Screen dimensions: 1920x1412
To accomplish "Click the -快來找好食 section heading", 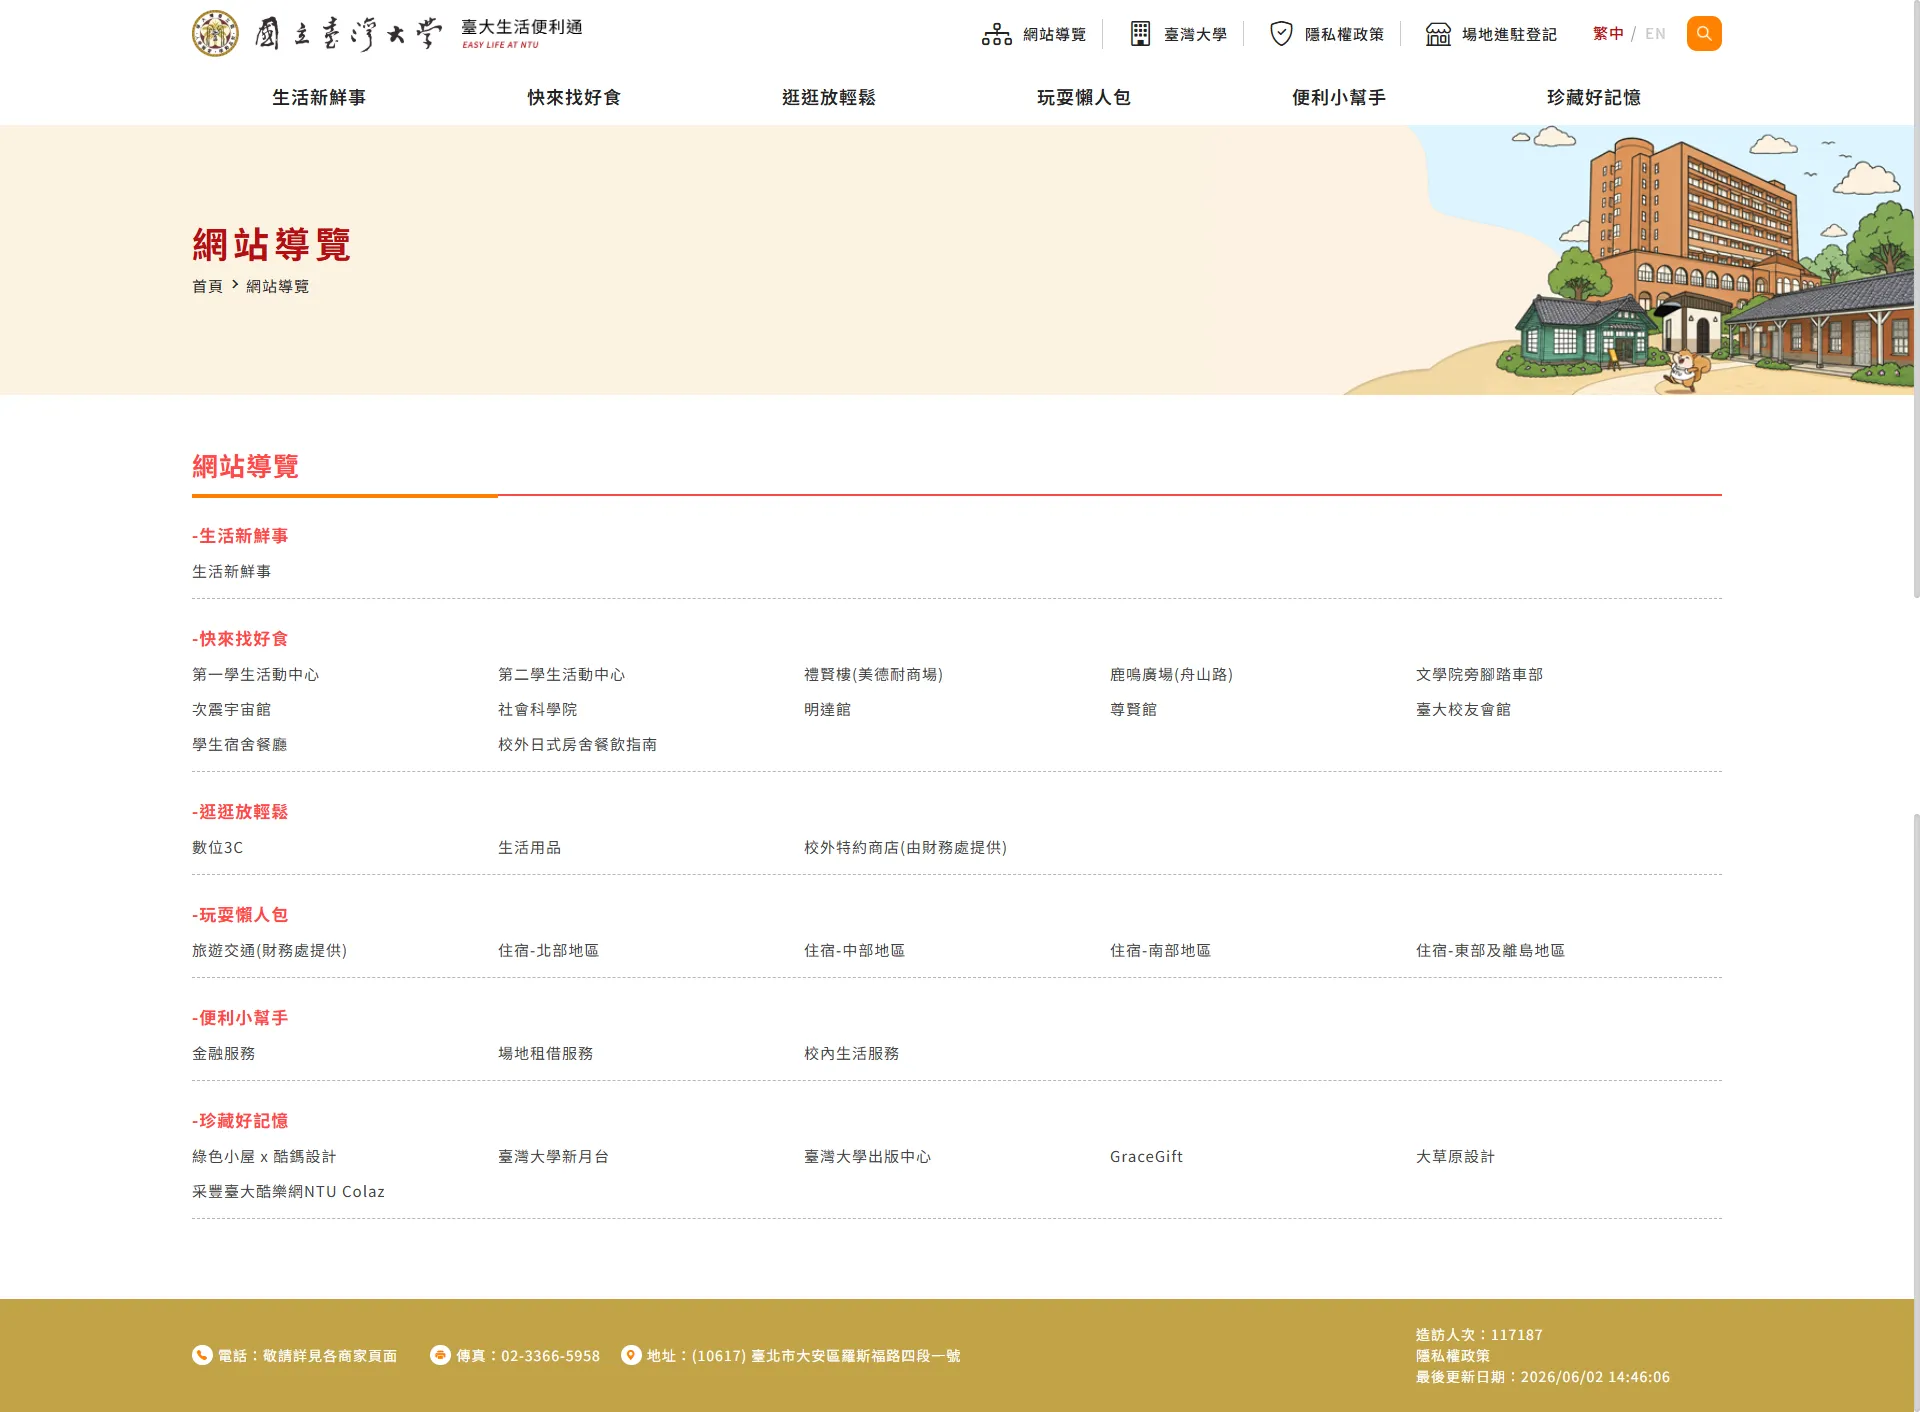I will pyautogui.click(x=240, y=639).
